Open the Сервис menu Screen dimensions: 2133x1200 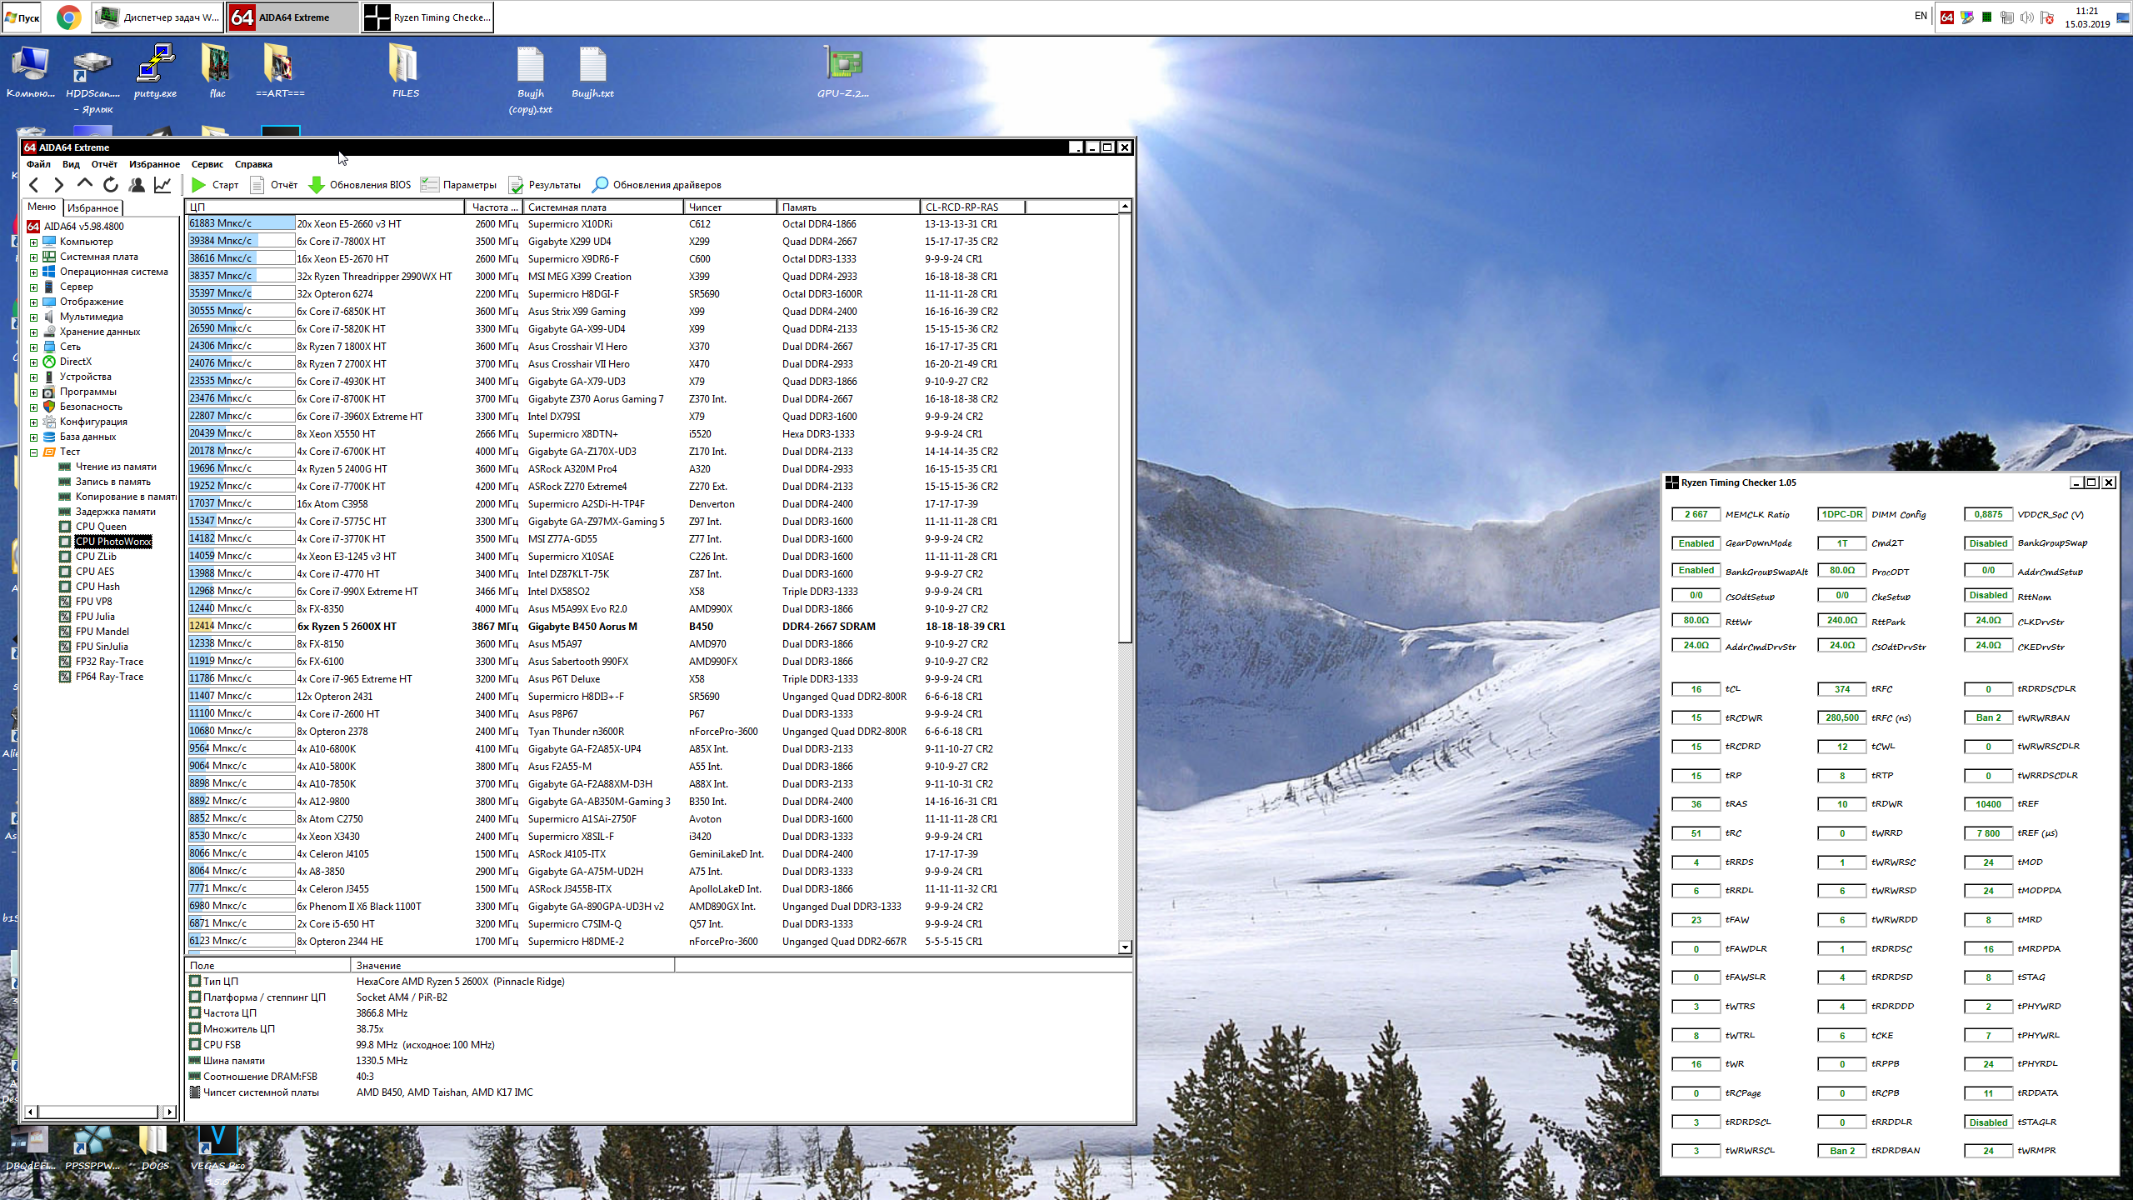tap(207, 164)
